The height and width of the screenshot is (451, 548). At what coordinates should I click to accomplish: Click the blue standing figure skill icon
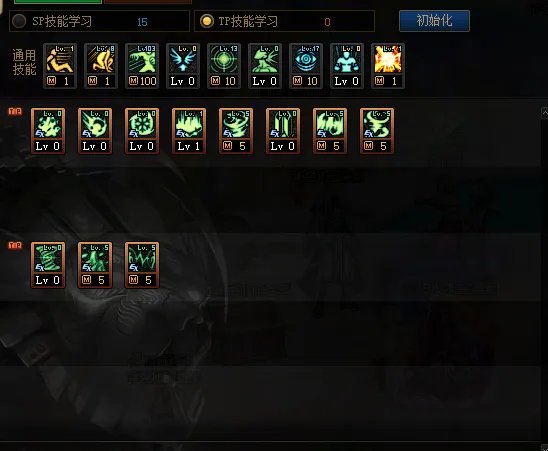coord(347,66)
